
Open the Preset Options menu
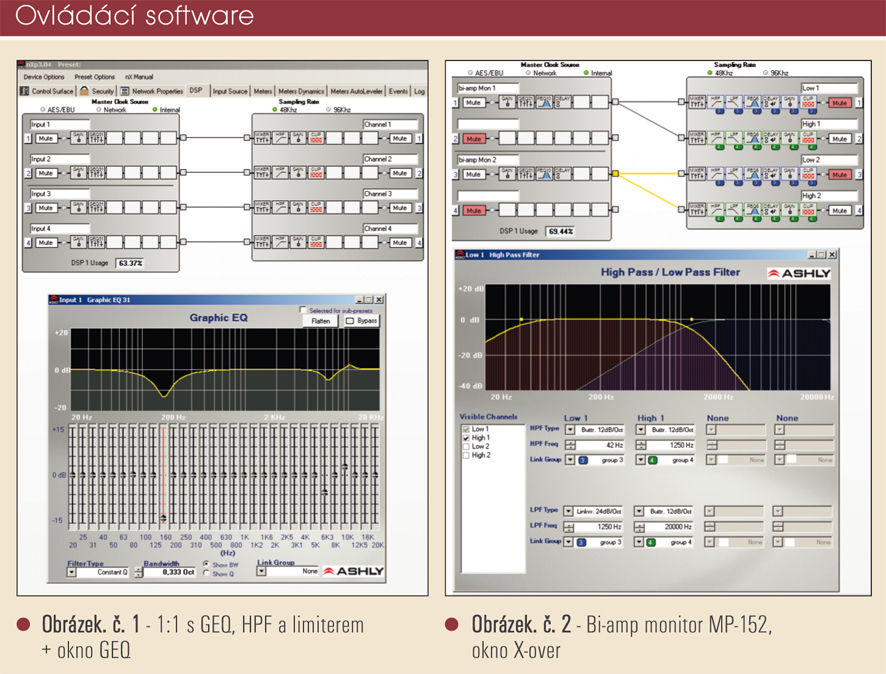coord(94,77)
